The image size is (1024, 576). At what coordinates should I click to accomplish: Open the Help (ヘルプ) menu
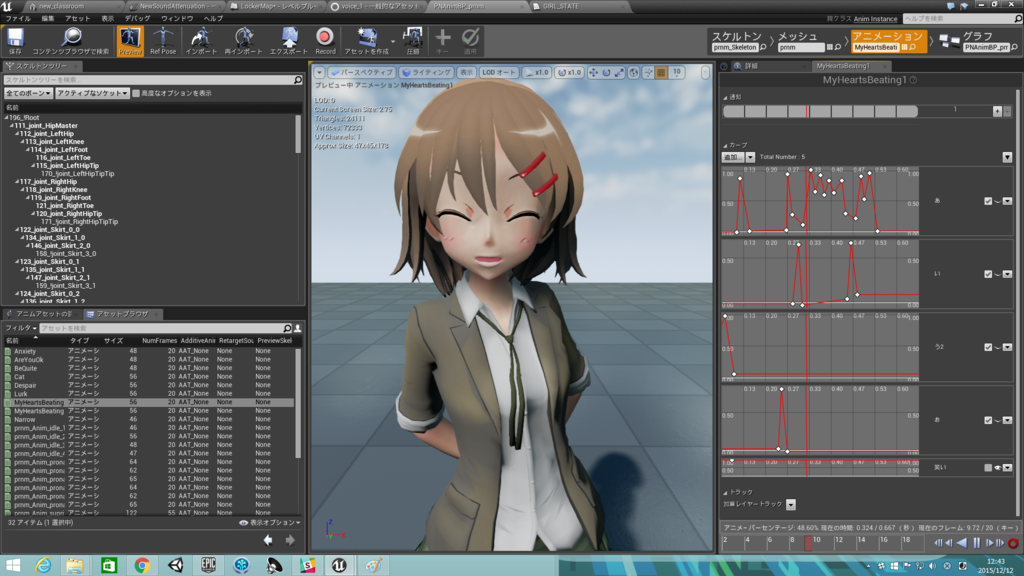tap(213, 18)
